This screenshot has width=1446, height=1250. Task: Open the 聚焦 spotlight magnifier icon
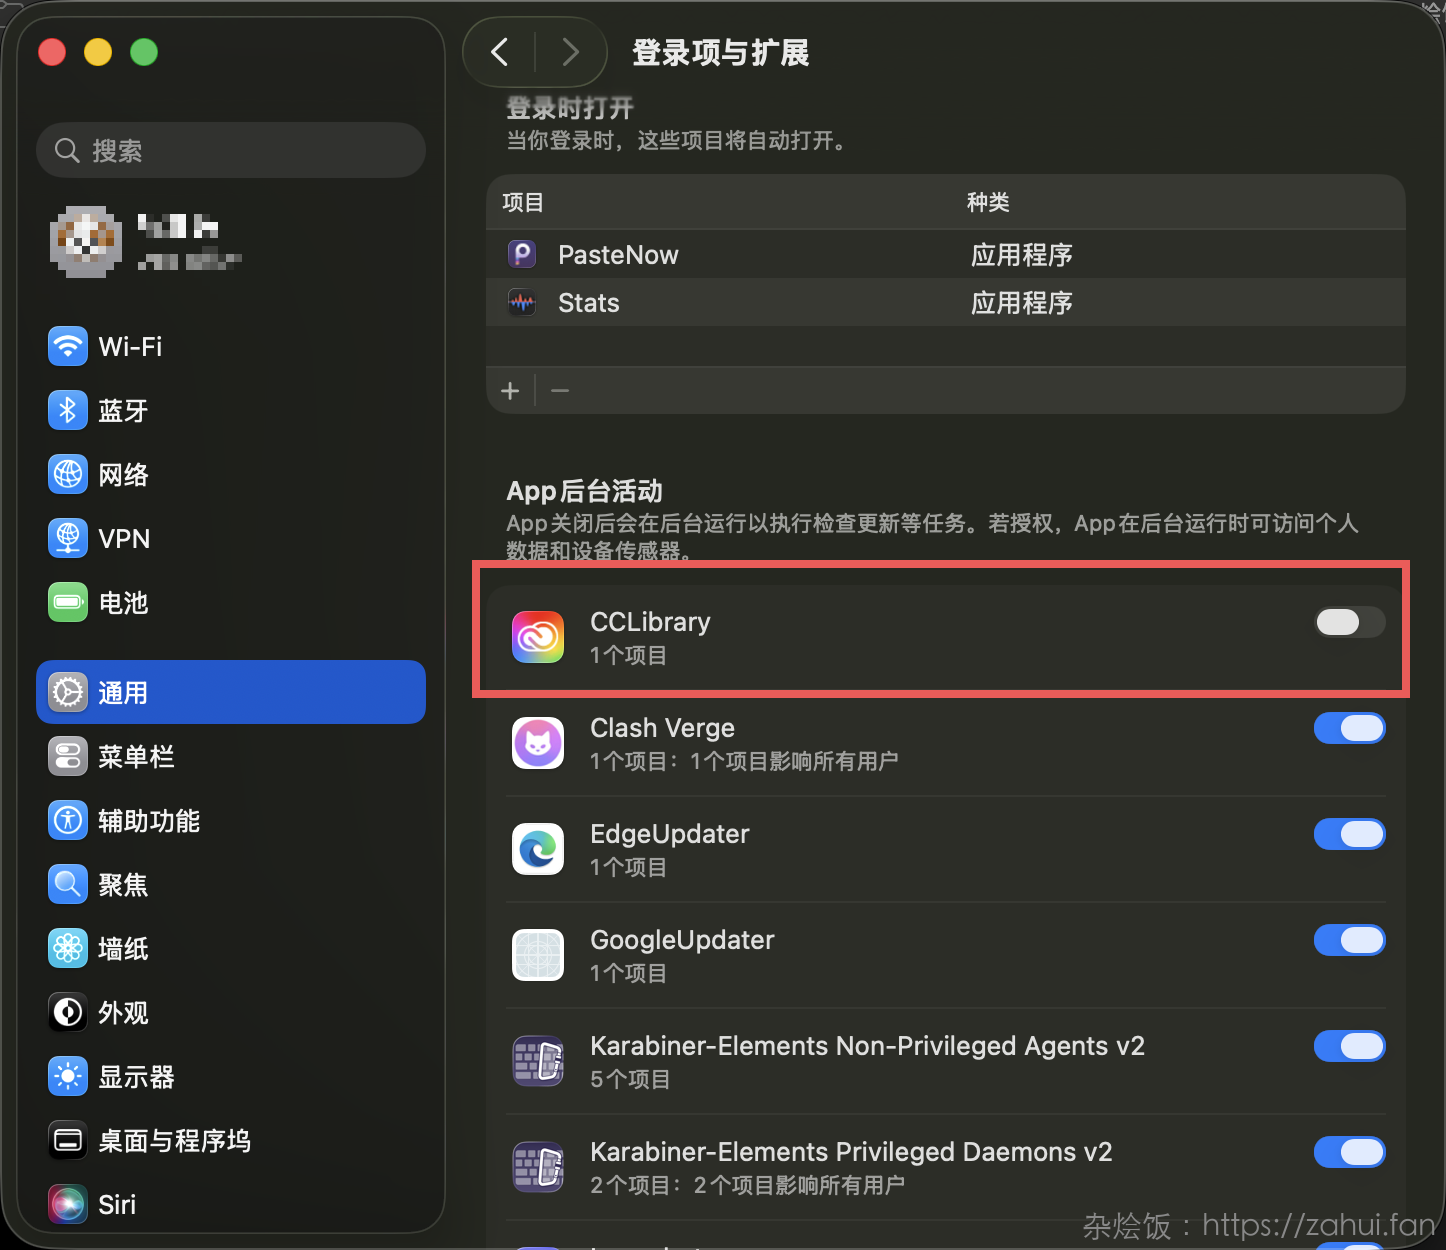pos(68,884)
